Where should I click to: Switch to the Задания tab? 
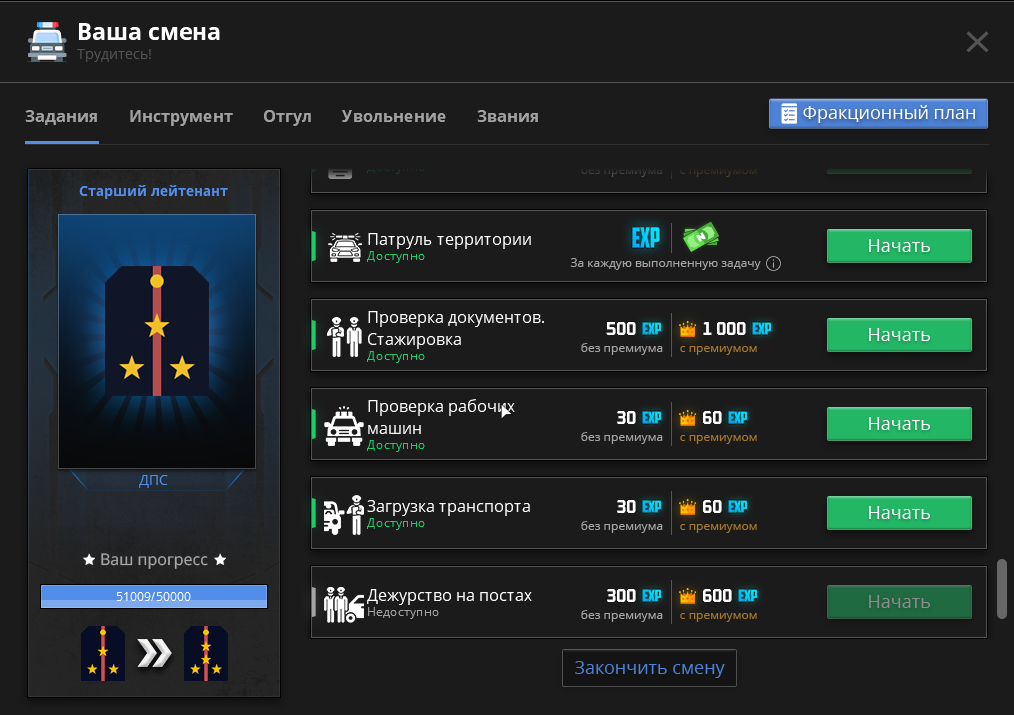61,116
